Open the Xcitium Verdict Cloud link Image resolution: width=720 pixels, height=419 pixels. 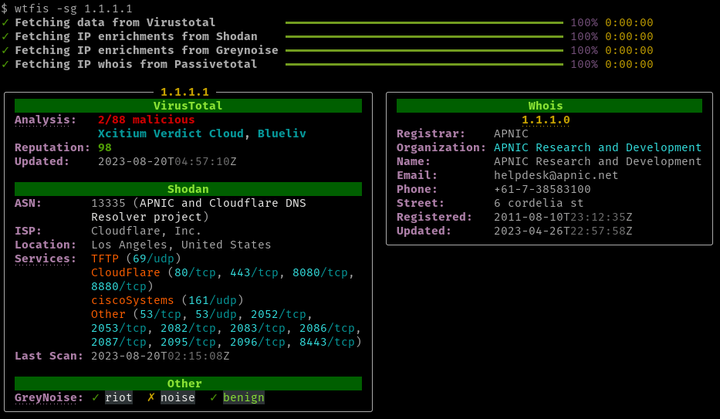(x=170, y=134)
